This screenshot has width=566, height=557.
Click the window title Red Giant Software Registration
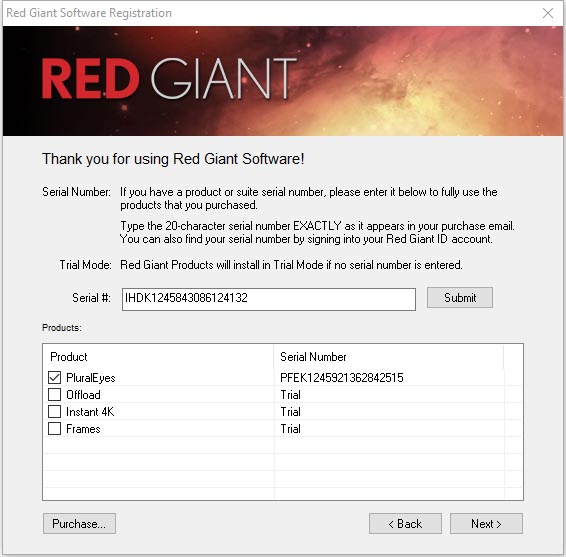tap(89, 13)
